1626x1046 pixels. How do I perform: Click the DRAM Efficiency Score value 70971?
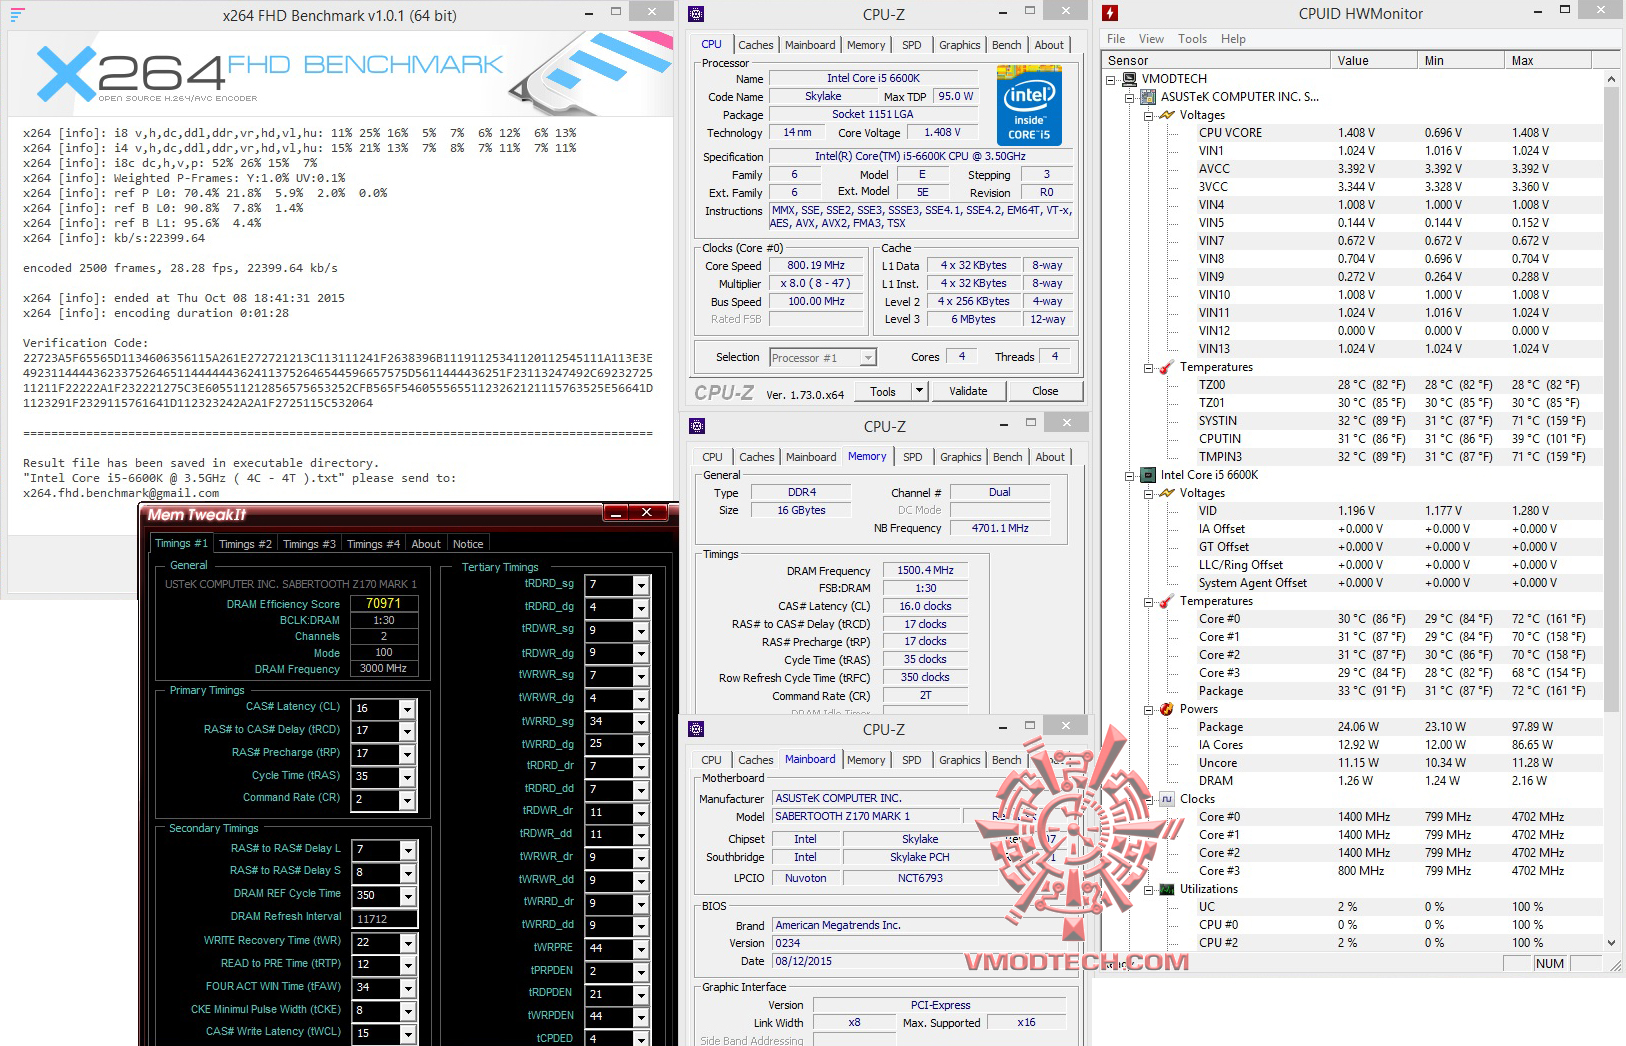click(384, 603)
